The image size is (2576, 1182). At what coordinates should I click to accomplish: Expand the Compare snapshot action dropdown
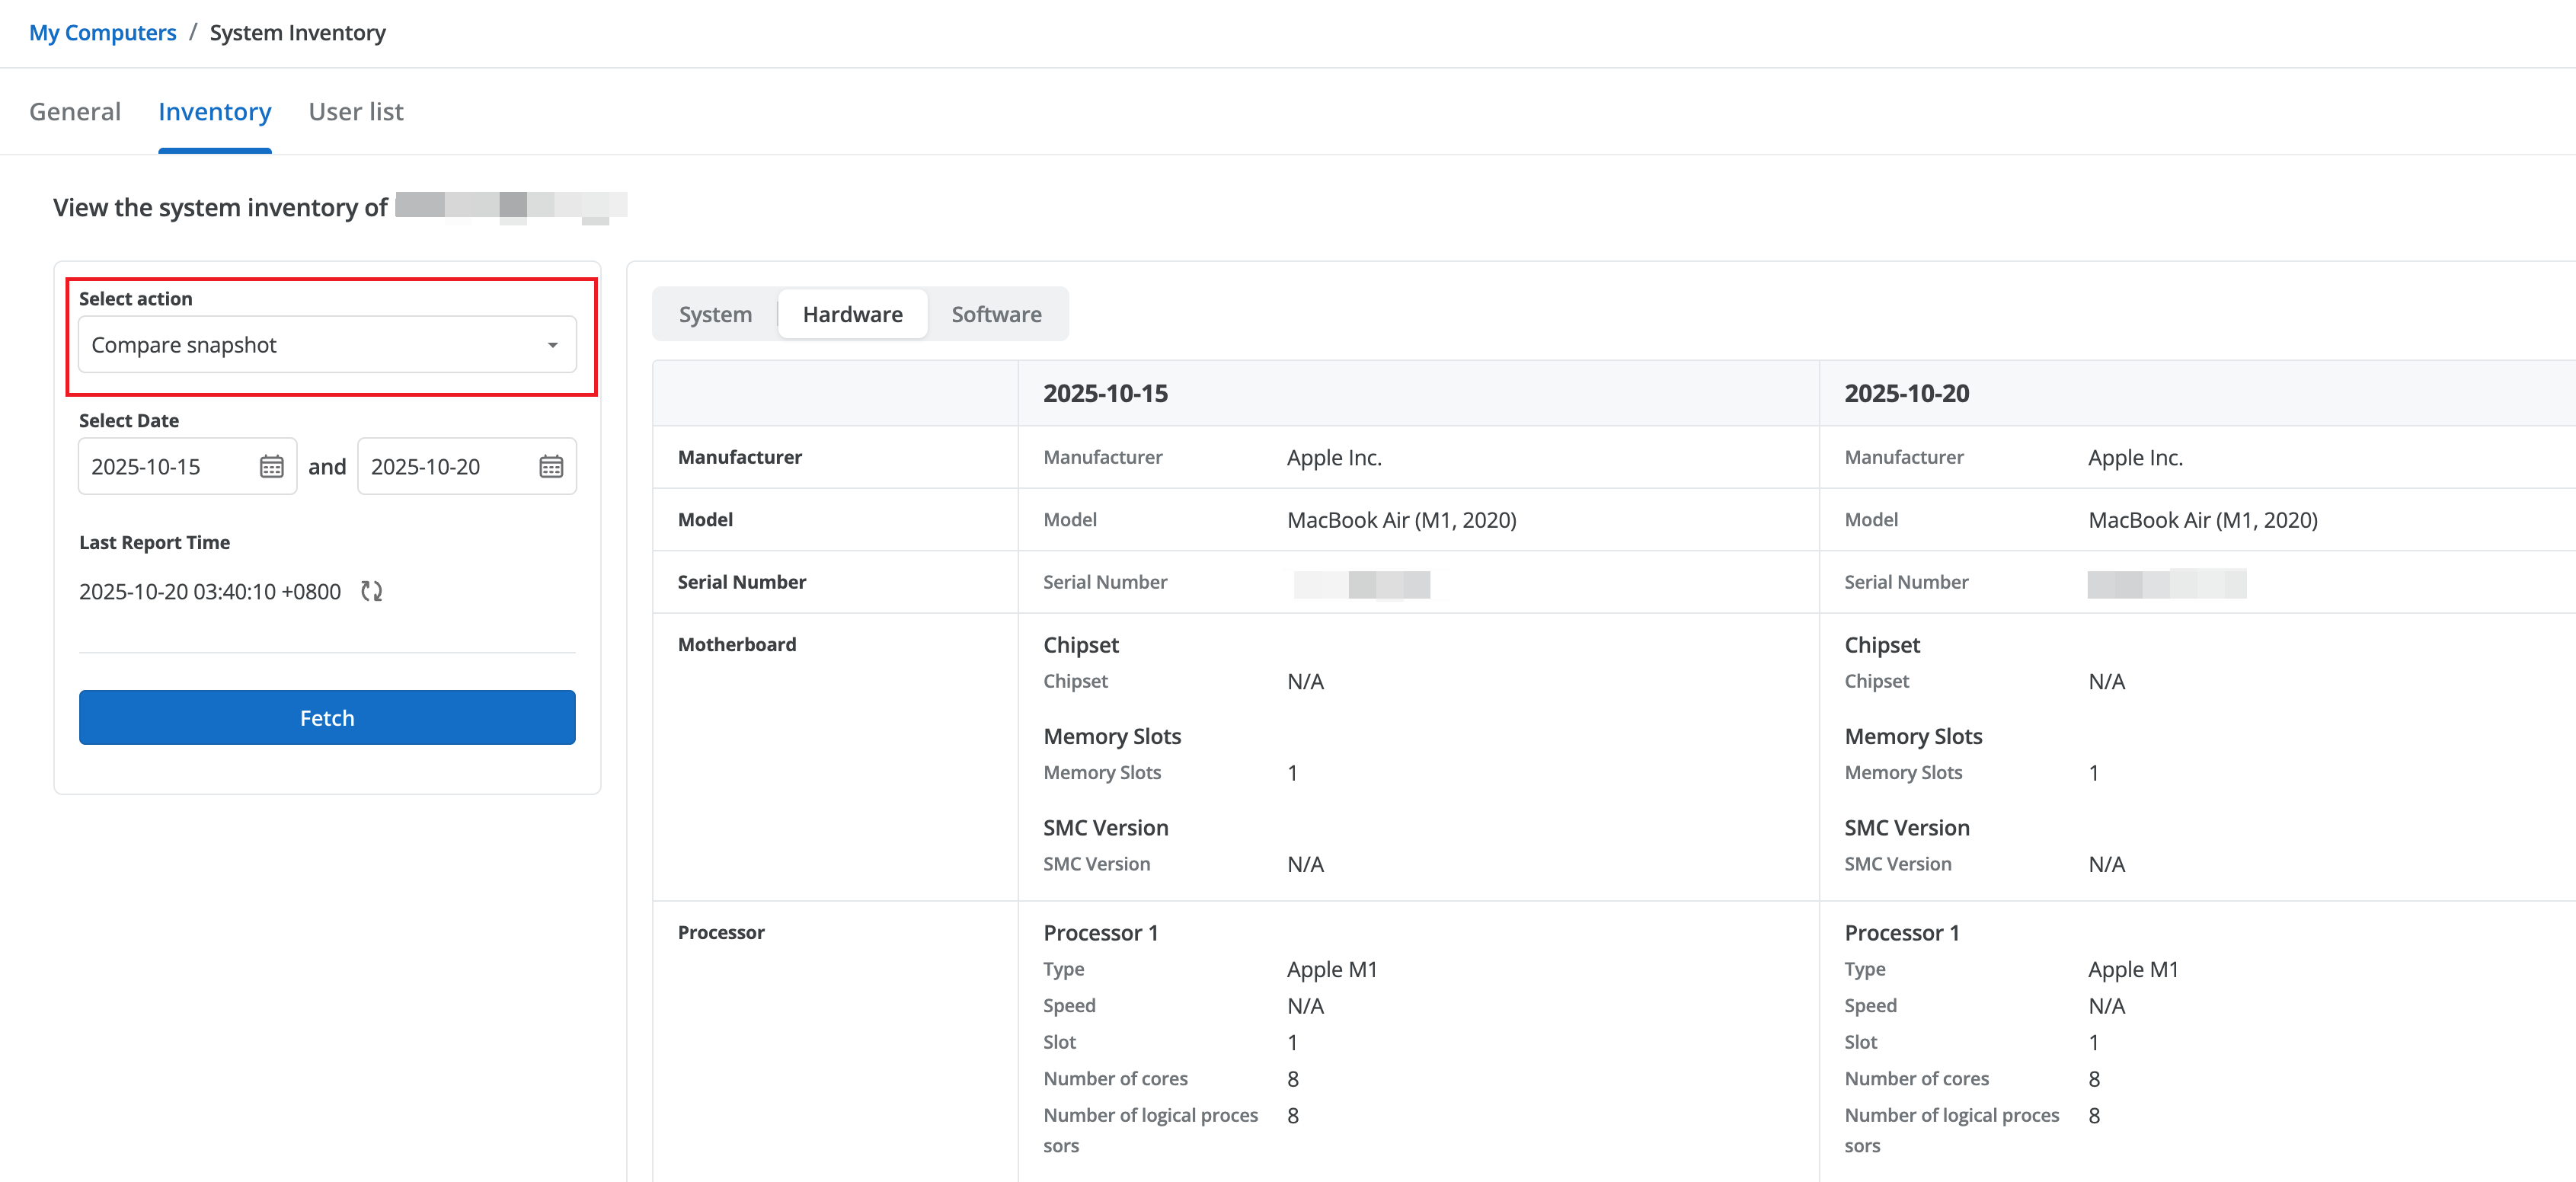pos(327,345)
